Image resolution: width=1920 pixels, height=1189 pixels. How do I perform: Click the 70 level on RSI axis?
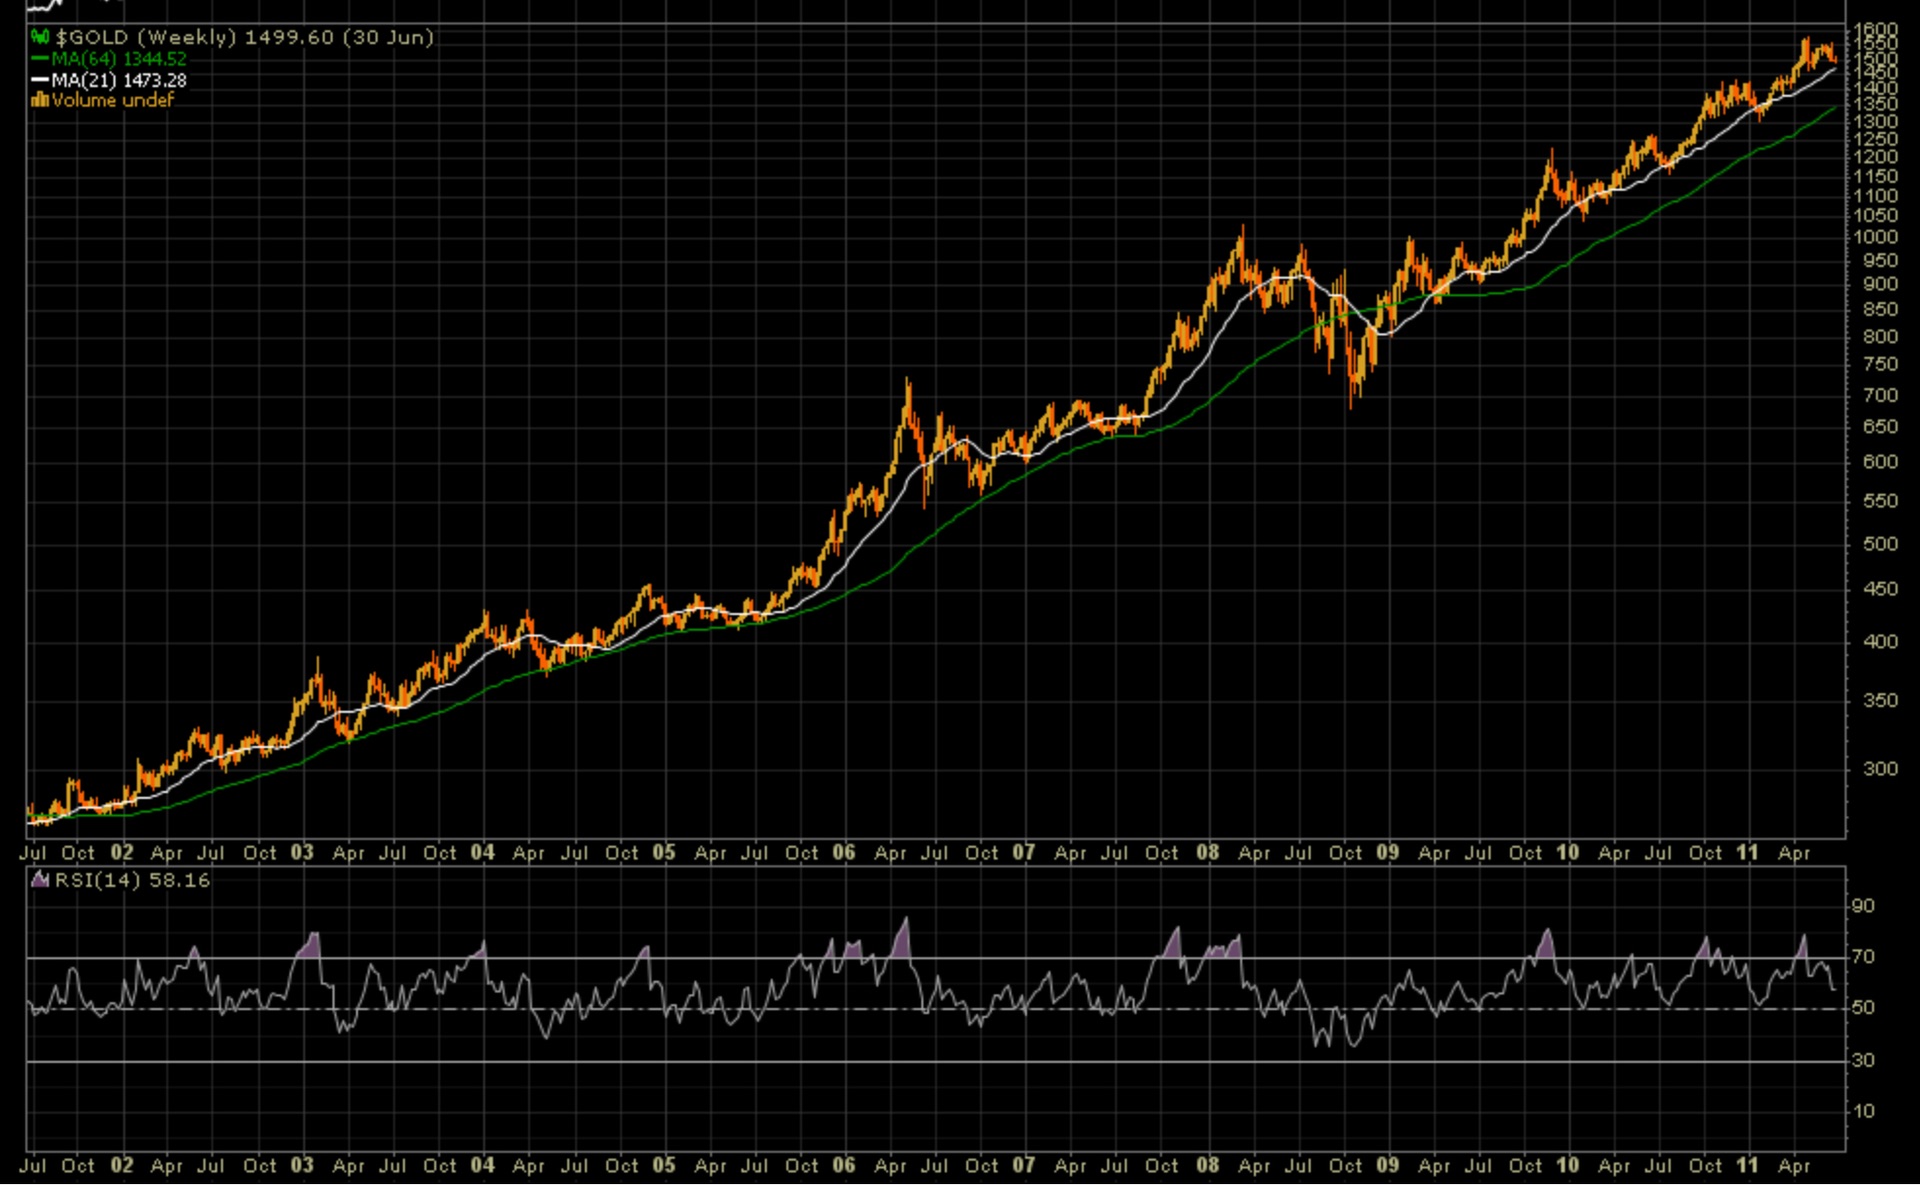point(1863,959)
